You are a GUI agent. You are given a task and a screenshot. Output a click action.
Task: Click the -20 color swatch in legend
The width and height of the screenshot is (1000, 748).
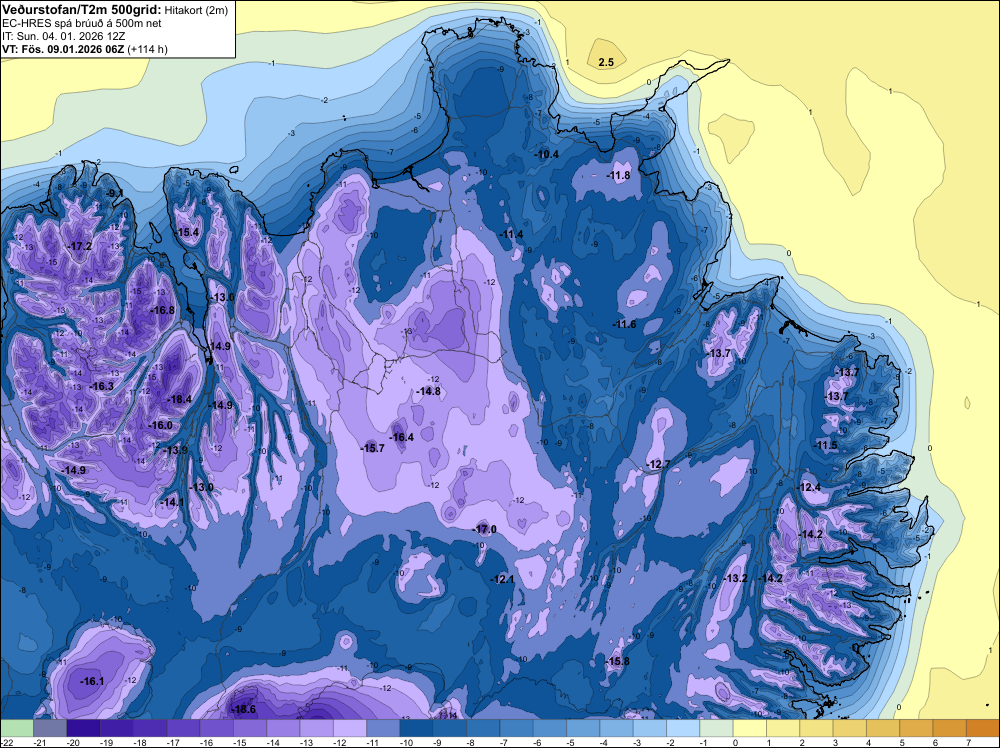point(83,728)
